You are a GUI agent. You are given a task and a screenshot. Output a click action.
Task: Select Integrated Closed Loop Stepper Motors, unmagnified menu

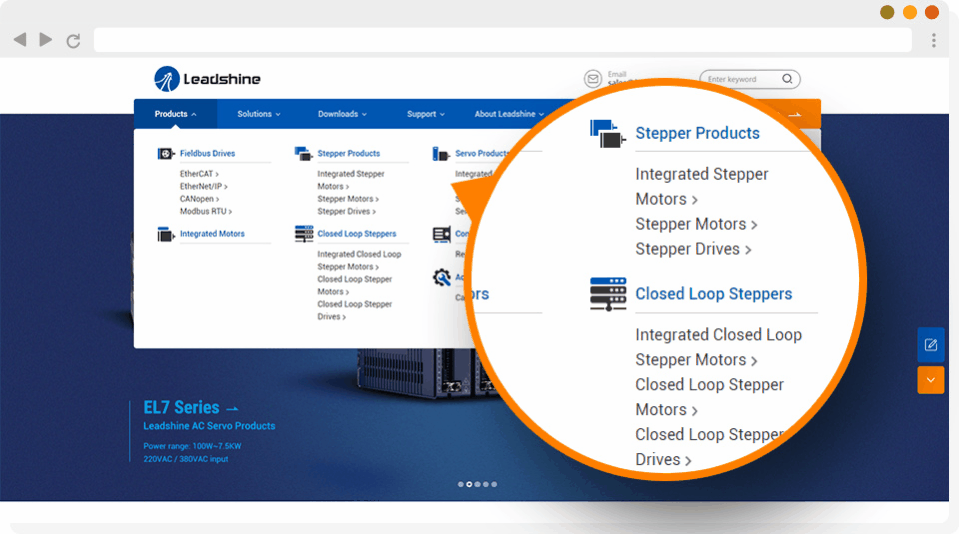(x=359, y=260)
